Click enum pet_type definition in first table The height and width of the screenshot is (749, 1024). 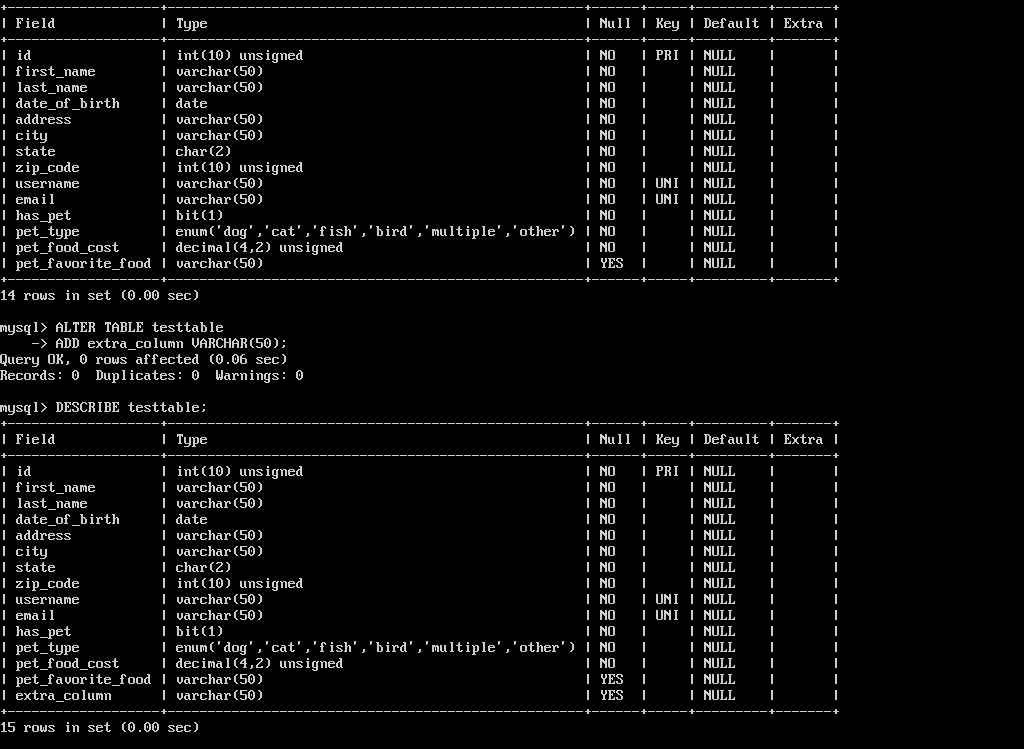[376, 232]
